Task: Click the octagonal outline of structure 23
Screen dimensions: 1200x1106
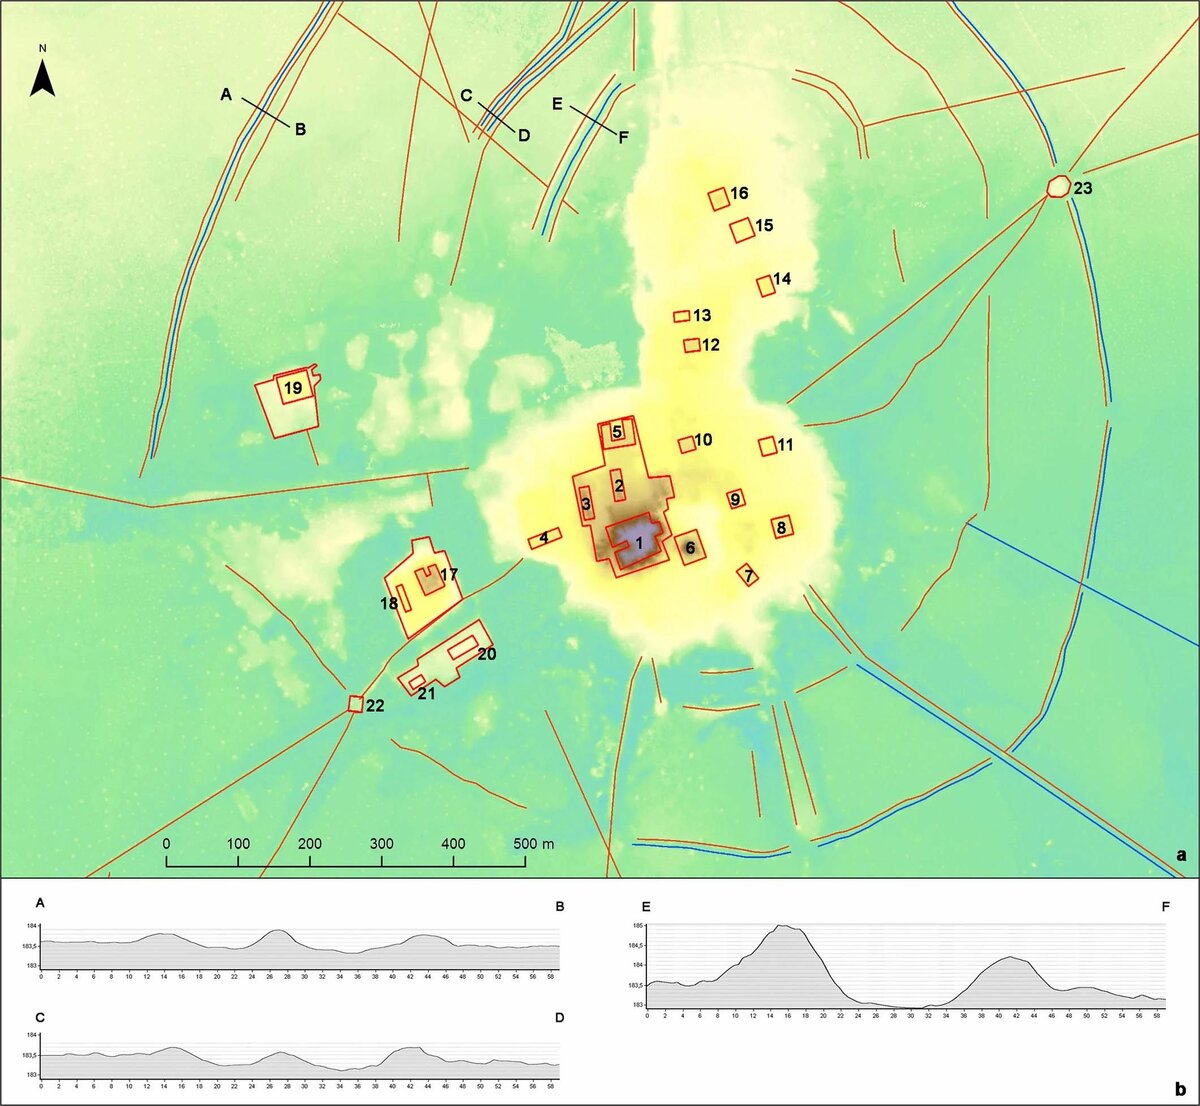Action: [1058, 186]
